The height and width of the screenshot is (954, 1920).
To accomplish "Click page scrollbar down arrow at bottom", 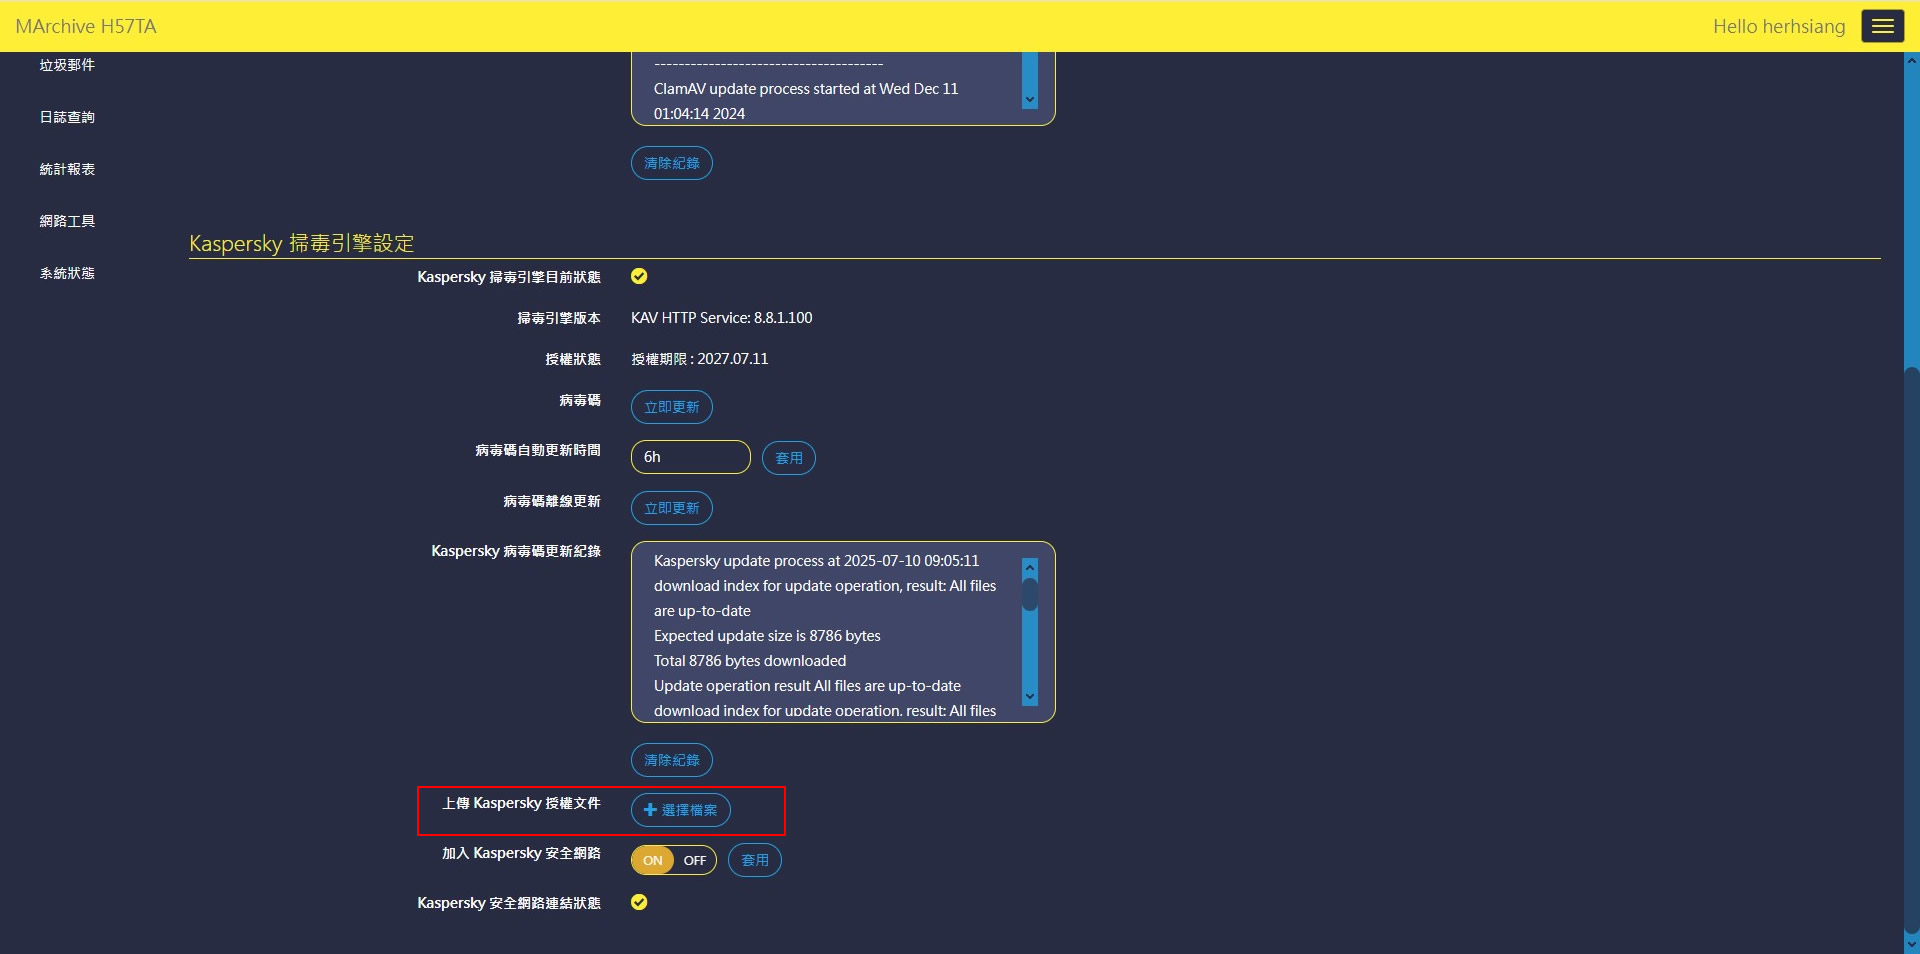I will click(1911, 943).
